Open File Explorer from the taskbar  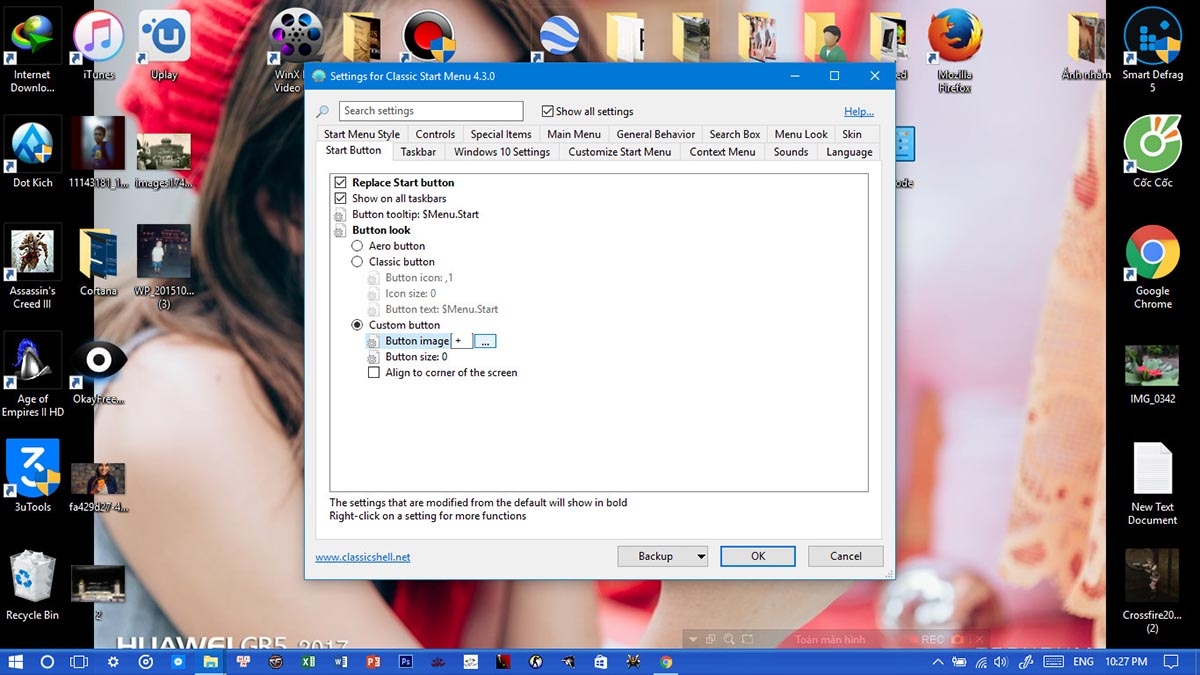(210, 662)
